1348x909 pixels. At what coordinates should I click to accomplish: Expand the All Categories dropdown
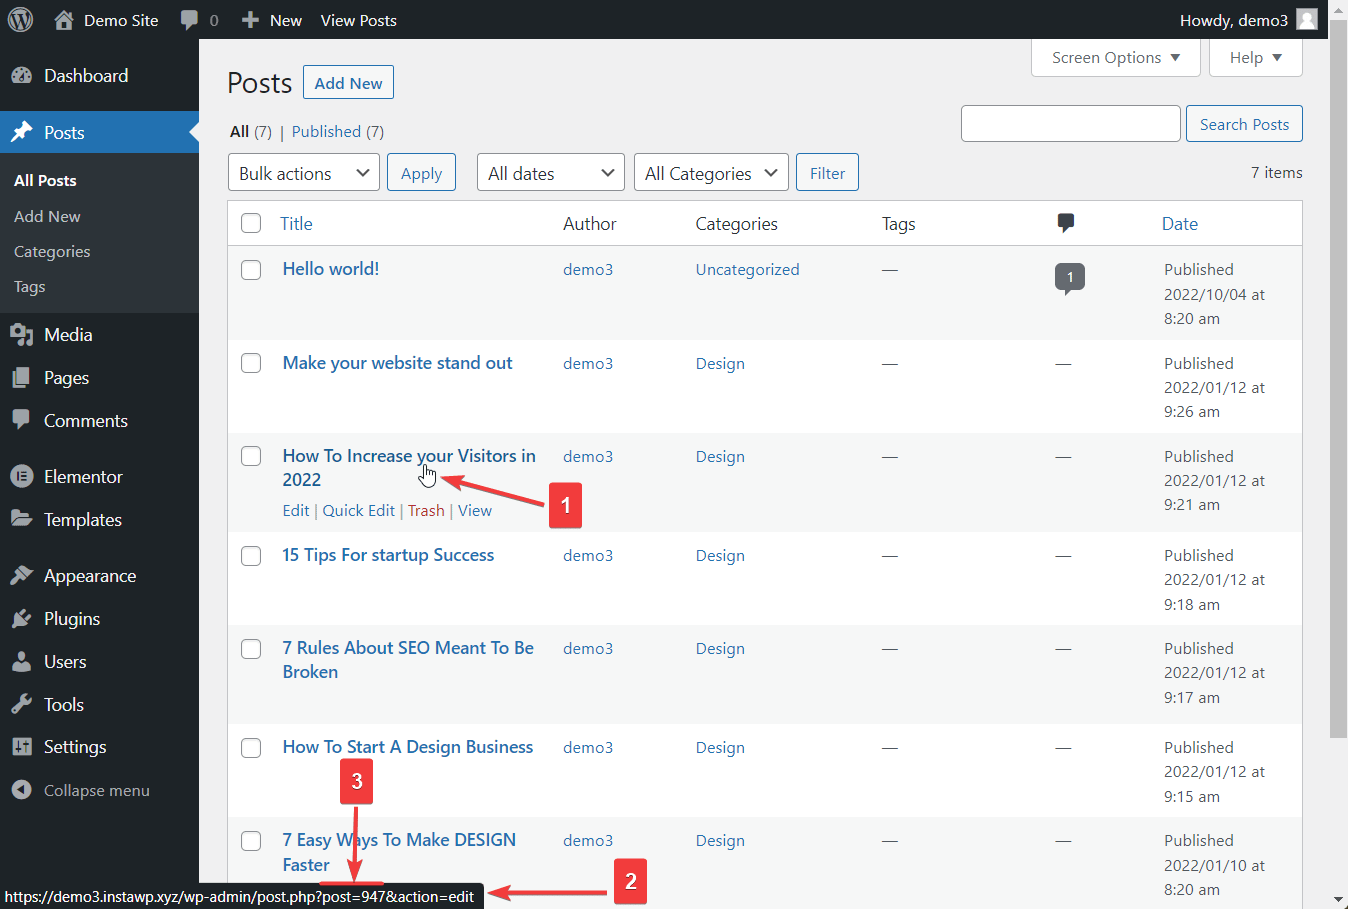(x=711, y=172)
